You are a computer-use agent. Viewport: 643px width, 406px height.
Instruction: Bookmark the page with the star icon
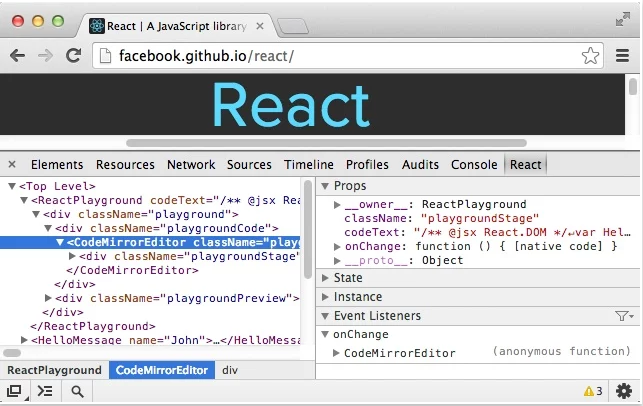click(x=590, y=55)
